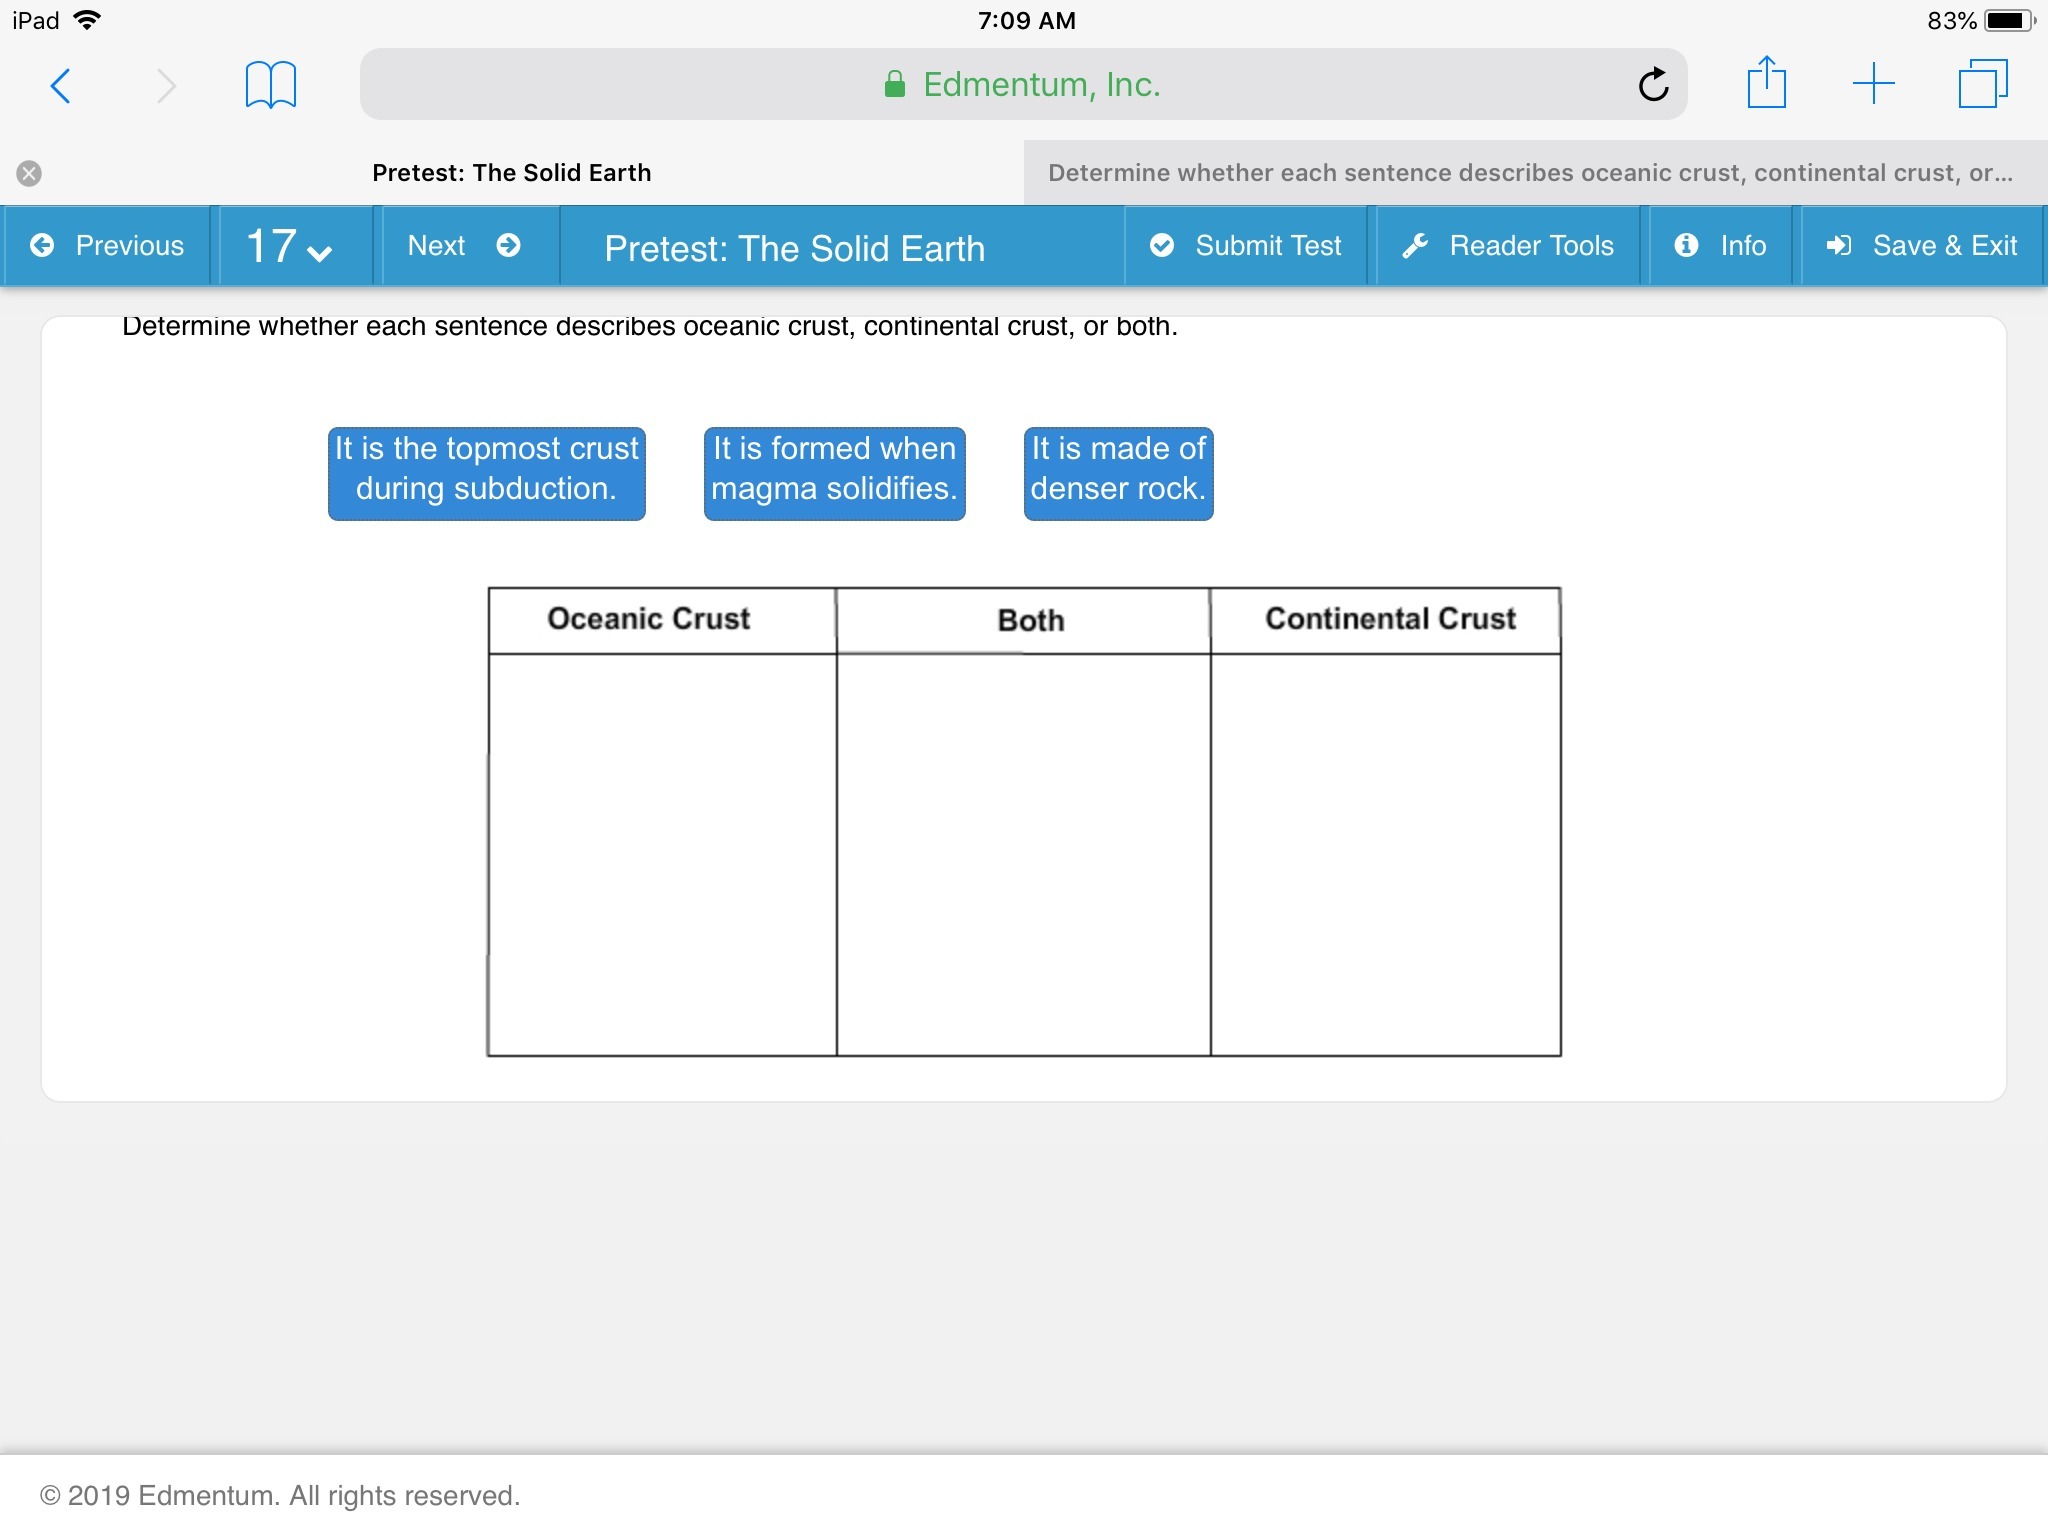Select the Pretest: The Solid Earth tab
Image resolution: width=2048 pixels, height=1536 pixels.
511,173
